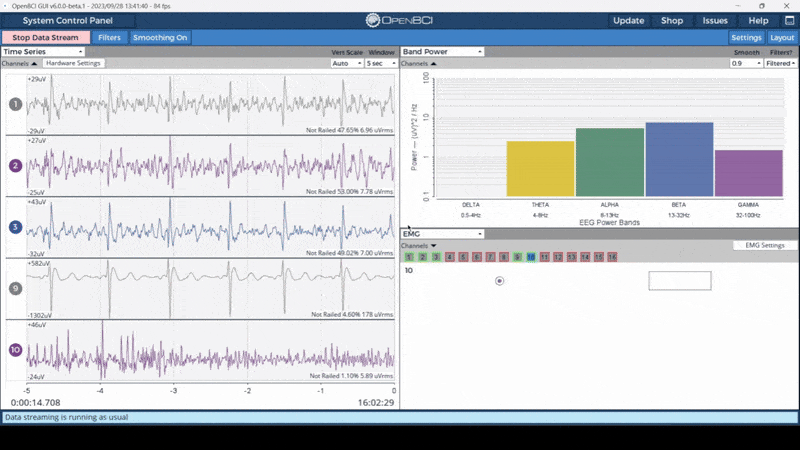Toggle EMG channel 14 box
The image size is (800, 450).
coord(585,257)
